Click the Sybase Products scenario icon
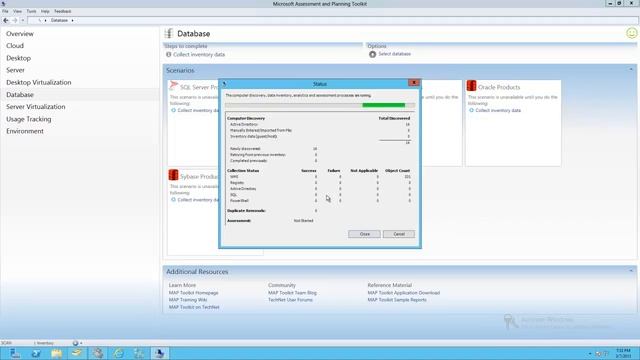640x360 pixels. tap(173, 175)
